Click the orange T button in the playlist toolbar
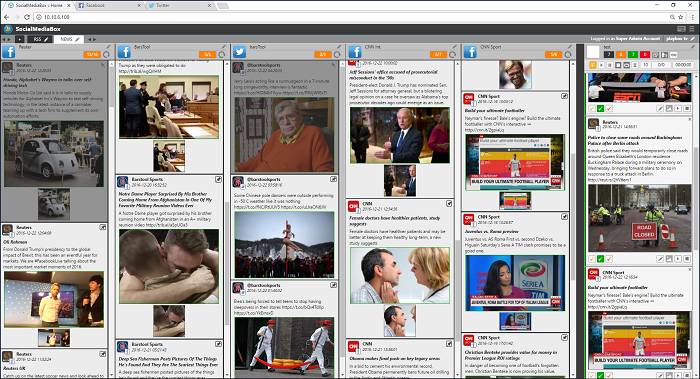The width and height of the screenshot is (700, 379). 593,65
